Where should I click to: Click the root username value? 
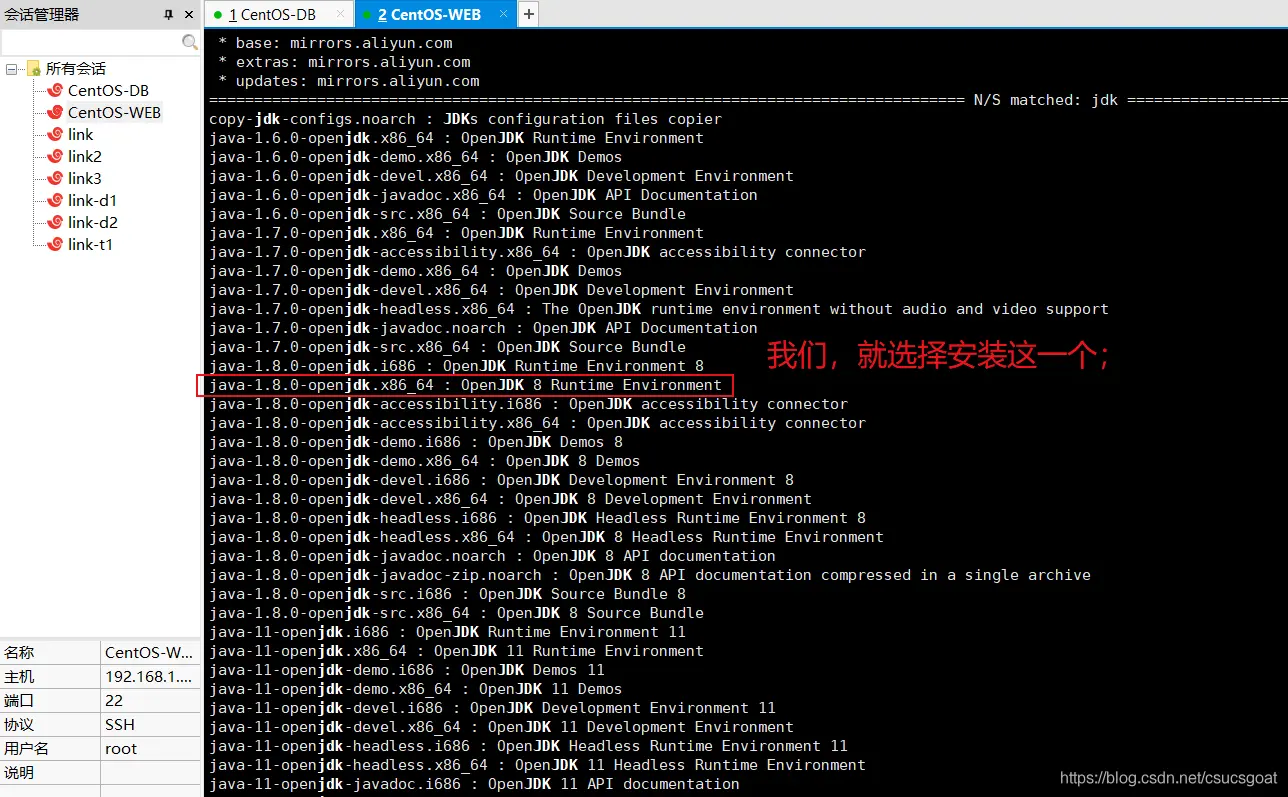pyautogui.click(x=150, y=749)
